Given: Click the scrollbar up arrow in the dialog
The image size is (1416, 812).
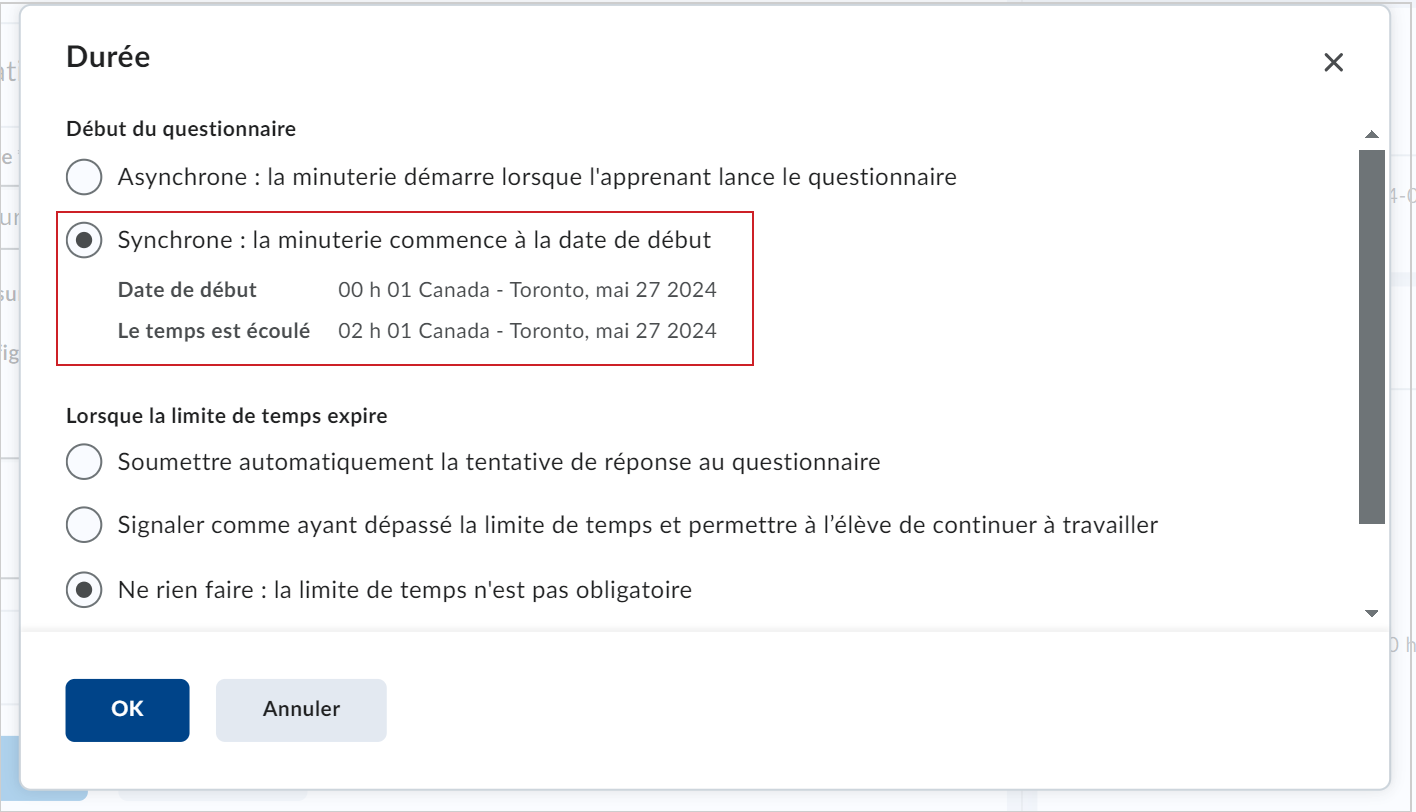Looking at the screenshot, I should coord(1372,135).
